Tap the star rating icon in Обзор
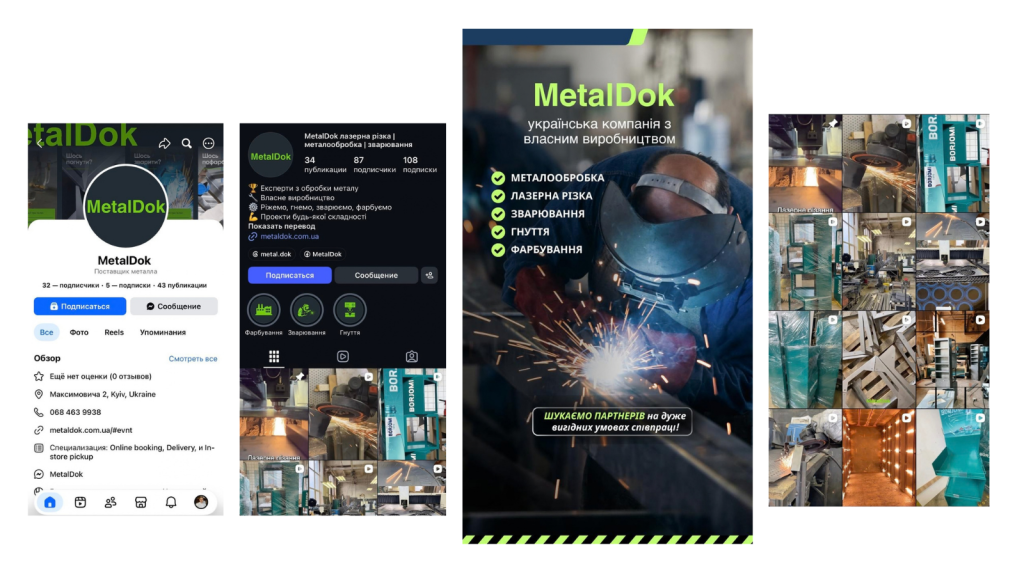Screen dimensions: 1024x573 [39, 376]
